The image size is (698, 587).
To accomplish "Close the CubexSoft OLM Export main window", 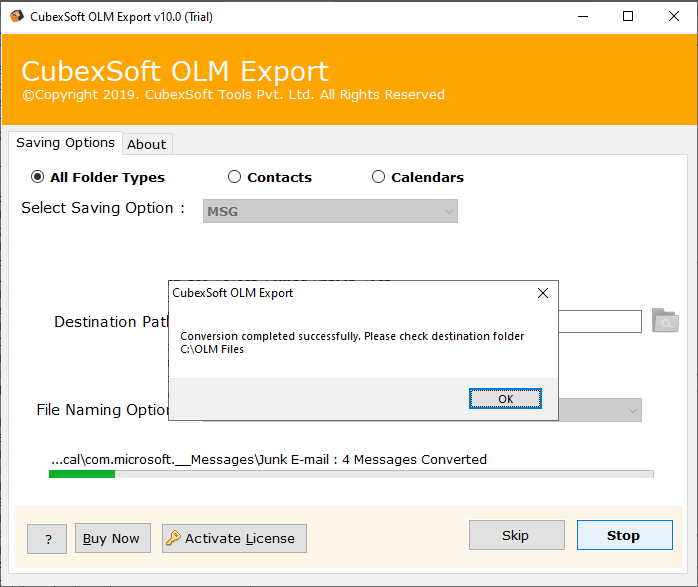I will tap(674, 16).
